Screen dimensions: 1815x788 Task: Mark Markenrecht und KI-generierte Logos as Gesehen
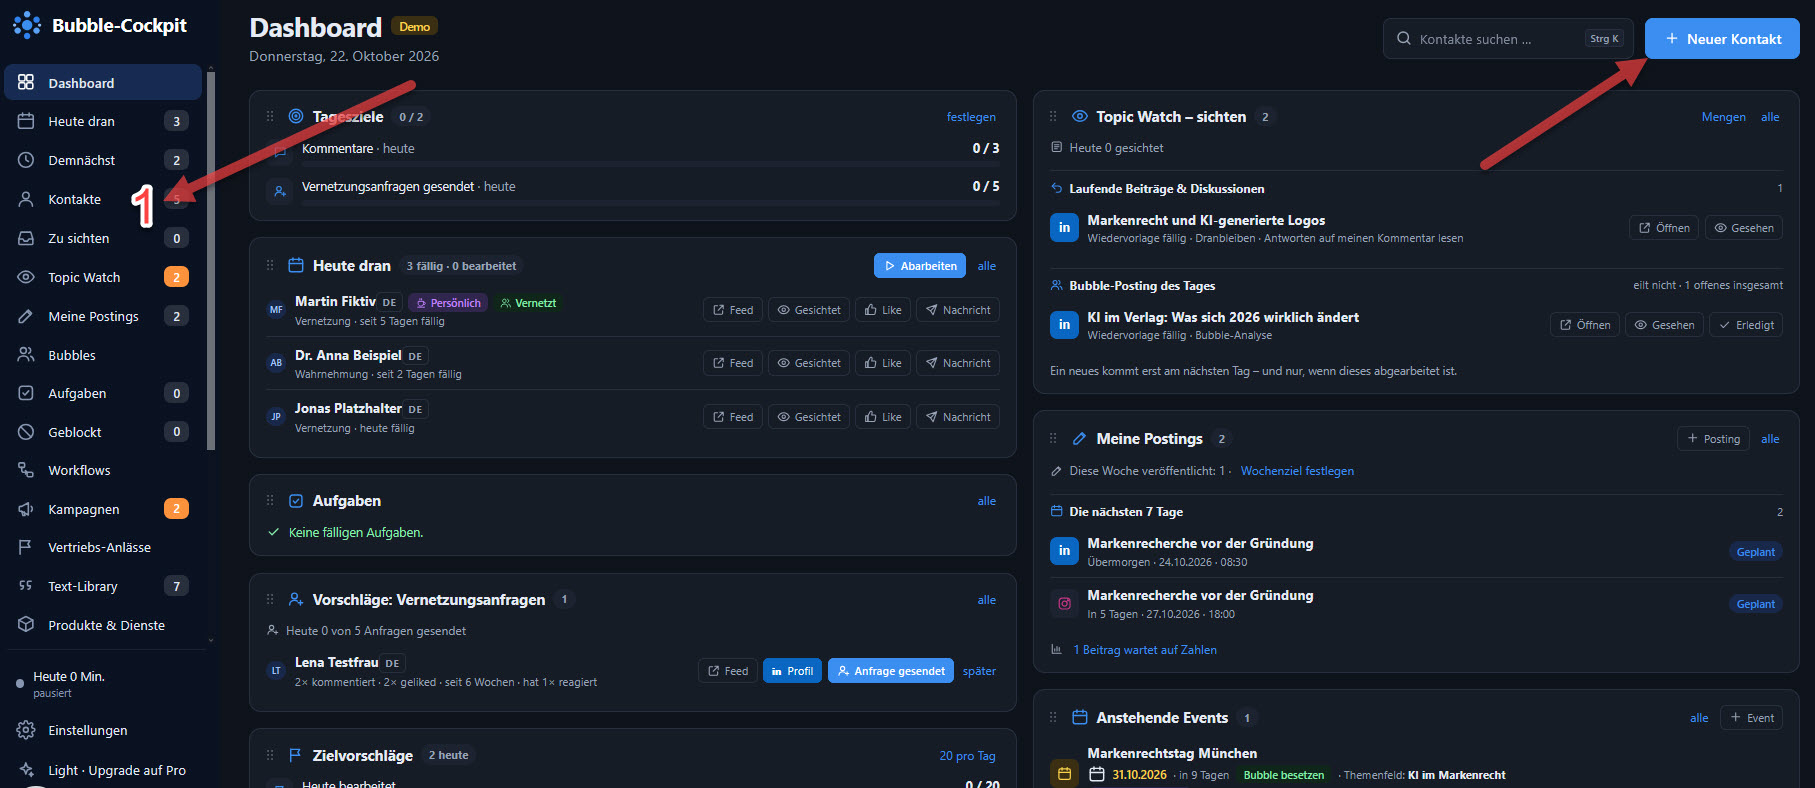[1744, 228]
